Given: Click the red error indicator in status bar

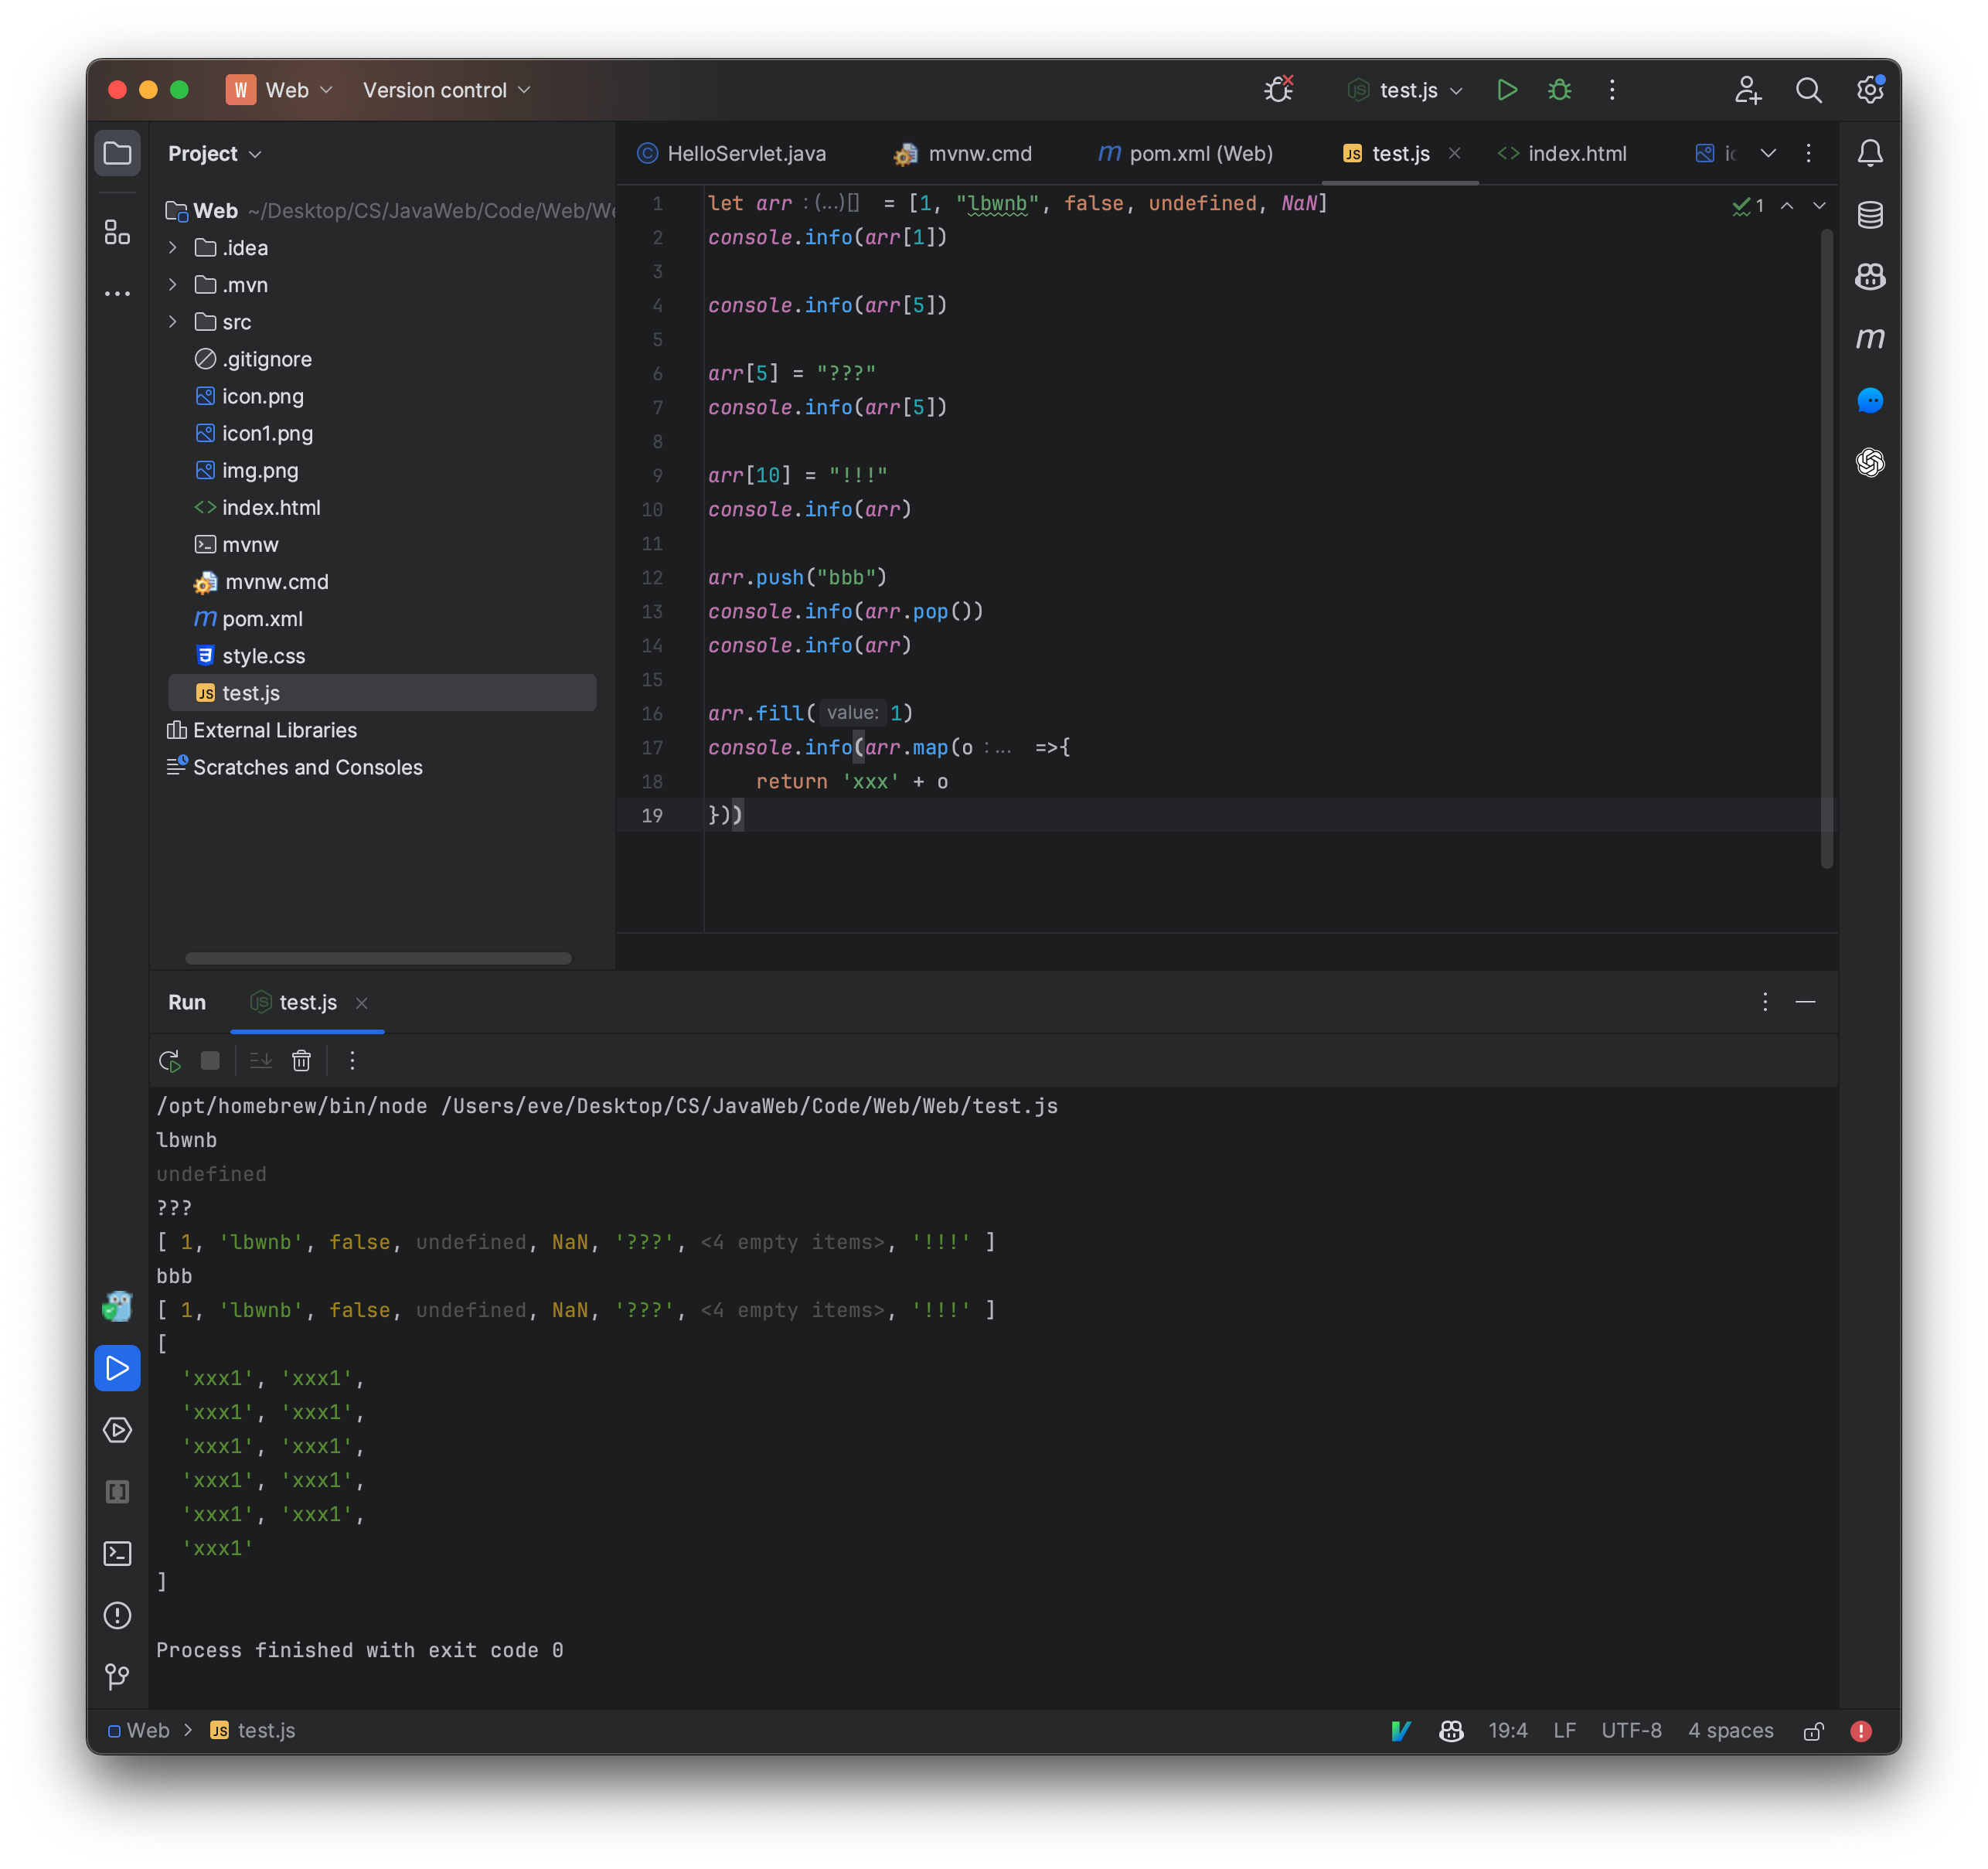Looking at the screenshot, I should pos(1860,1731).
